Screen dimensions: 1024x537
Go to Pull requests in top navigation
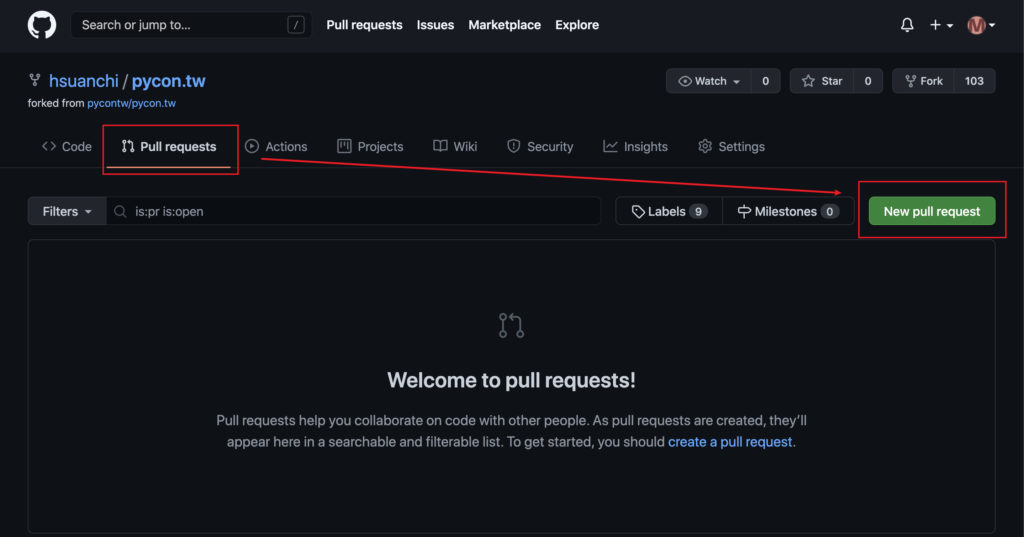(364, 25)
